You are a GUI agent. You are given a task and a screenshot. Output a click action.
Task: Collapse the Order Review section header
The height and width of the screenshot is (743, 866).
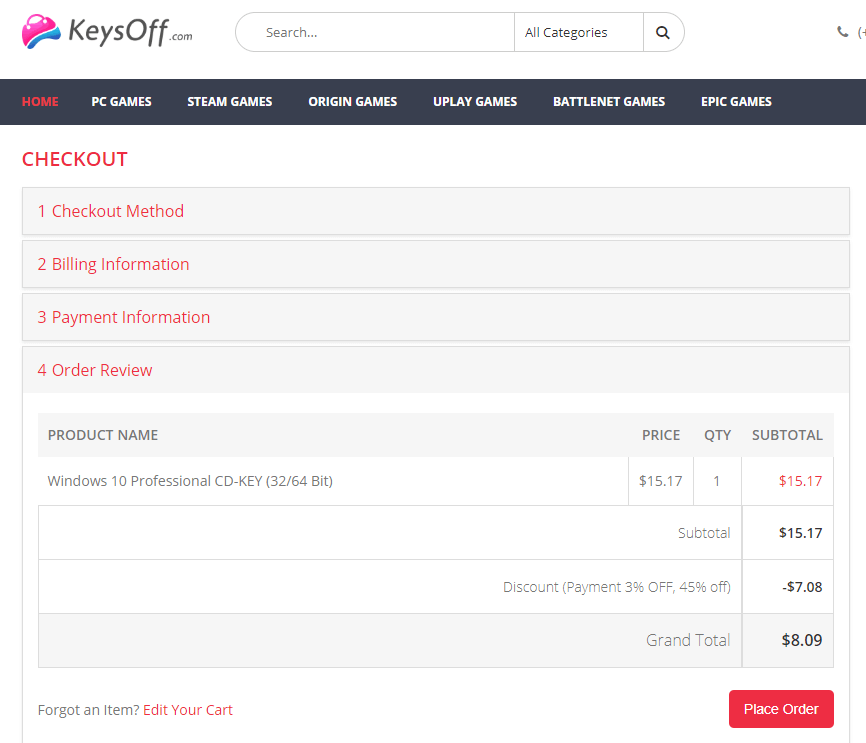click(x=95, y=370)
